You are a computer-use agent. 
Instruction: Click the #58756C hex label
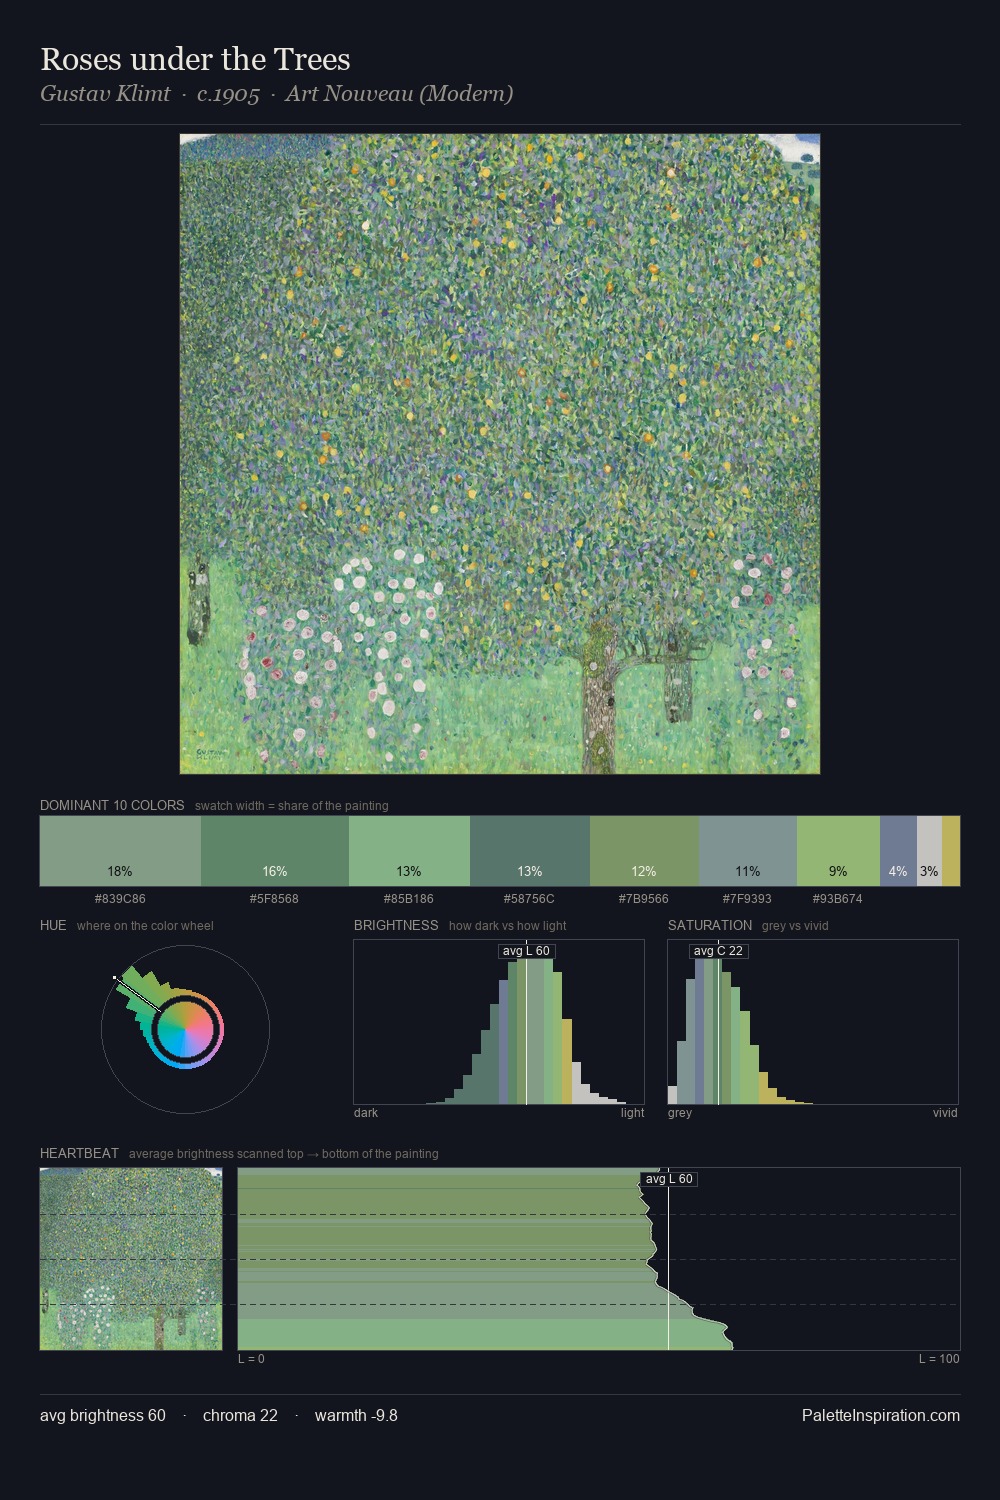tap(529, 899)
